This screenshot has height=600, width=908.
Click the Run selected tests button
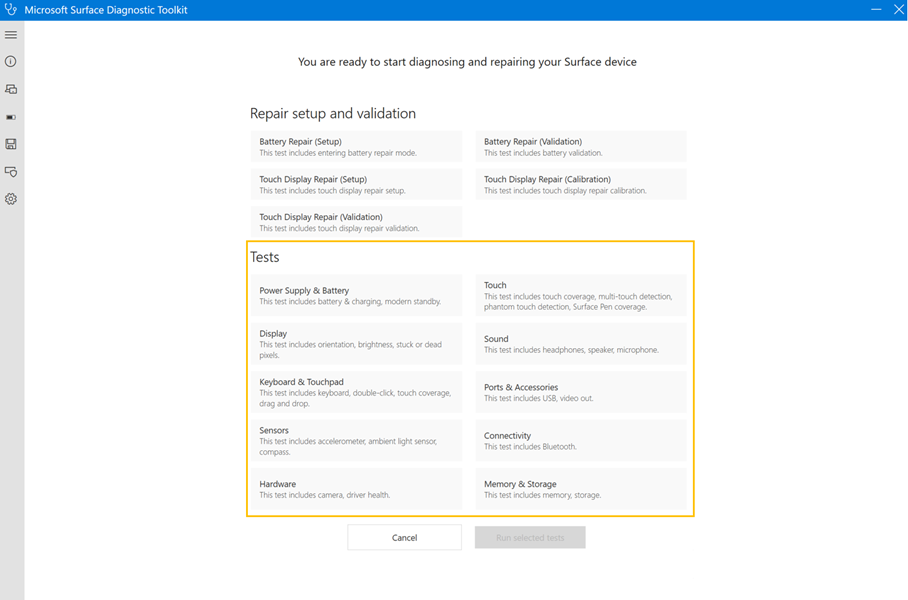530,537
